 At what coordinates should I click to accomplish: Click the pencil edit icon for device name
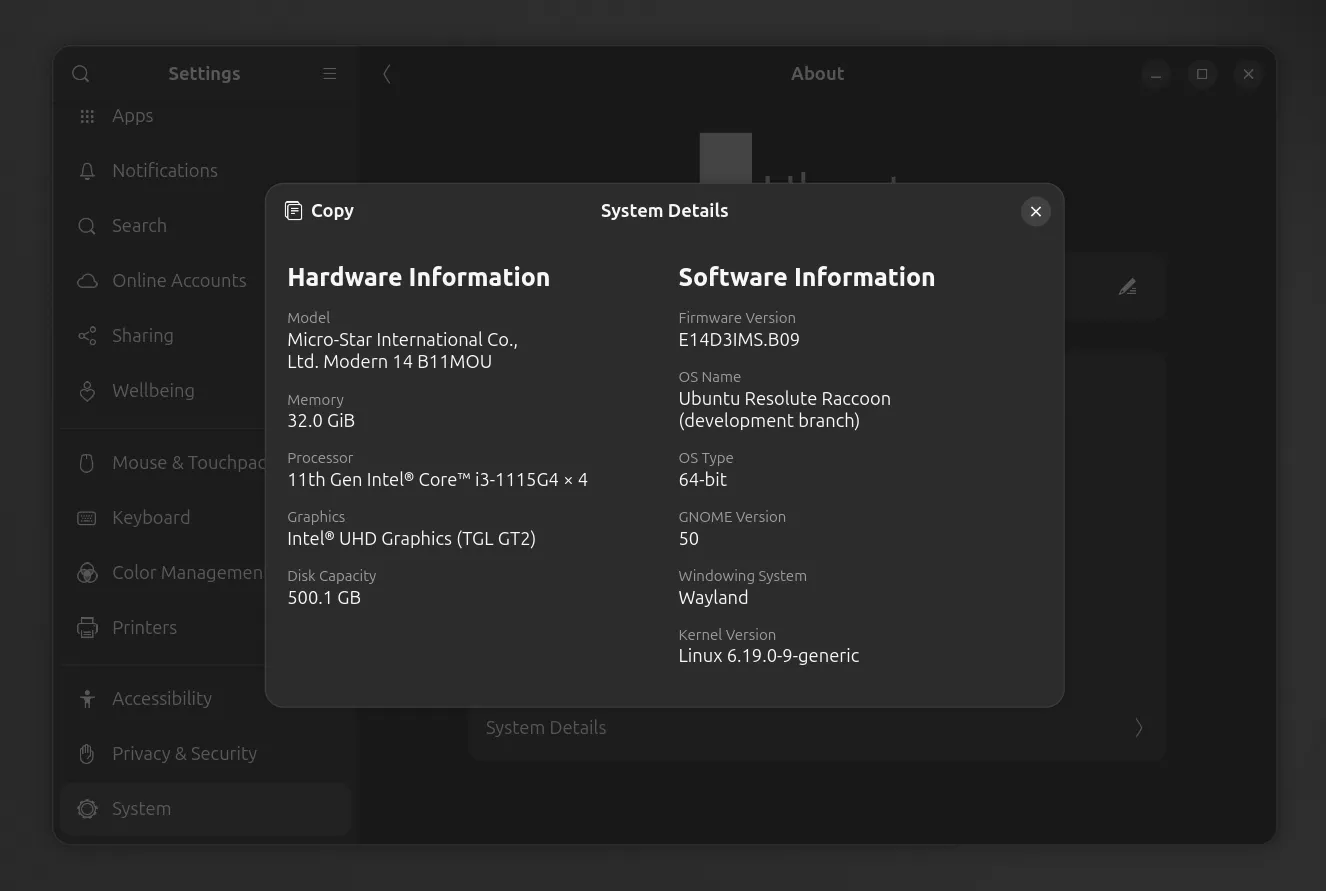click(1127, 287)
